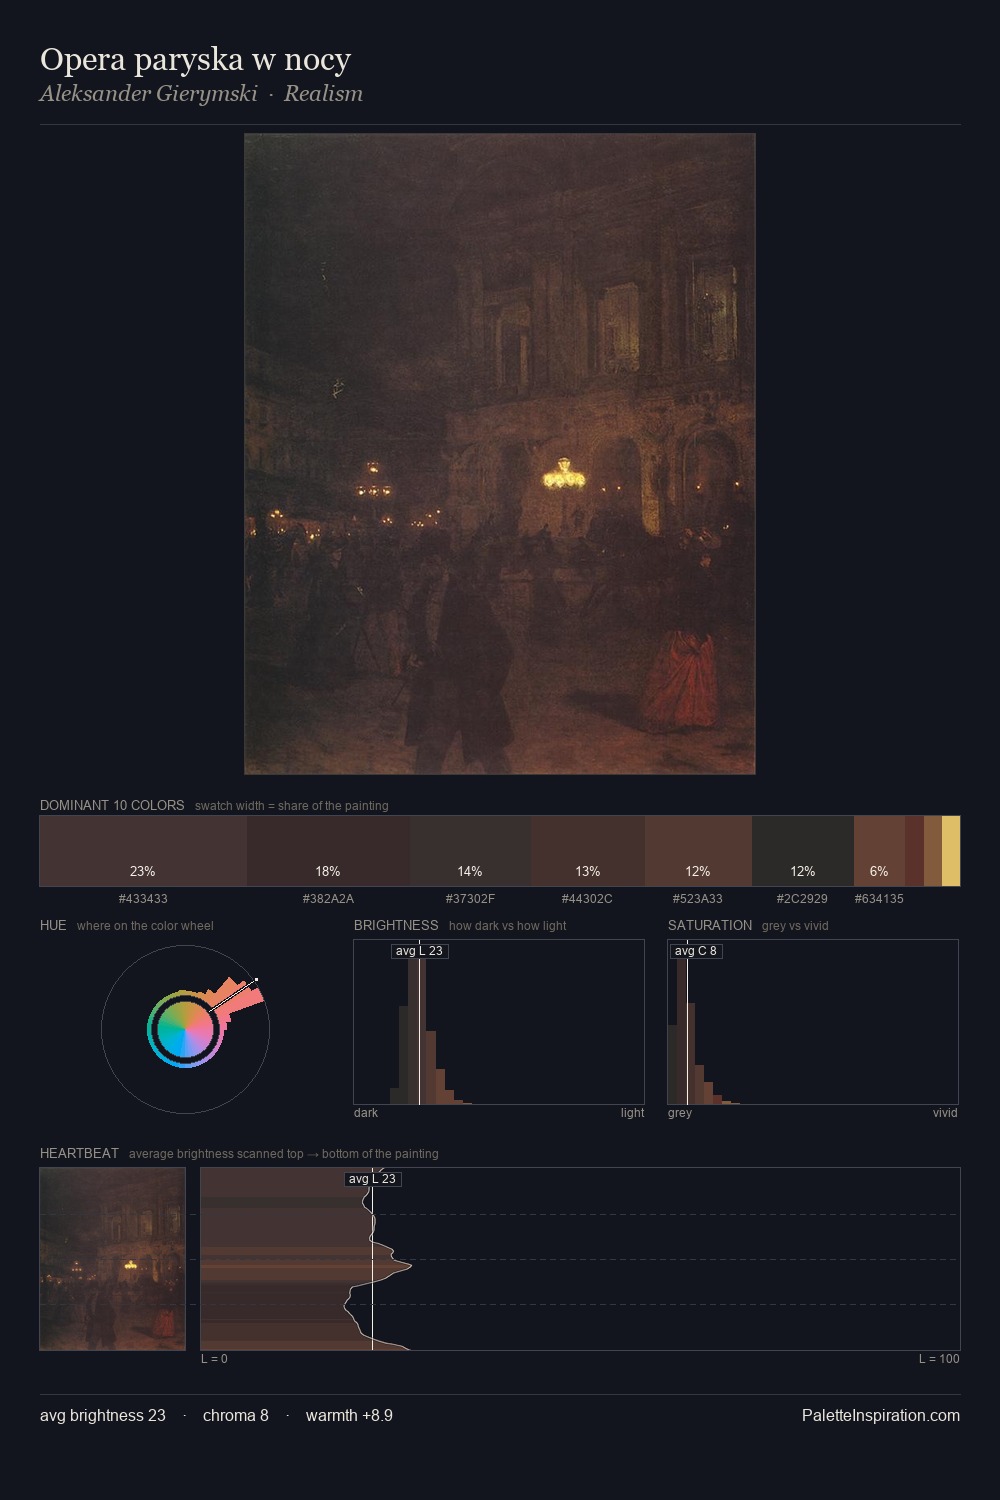Select the #523A33 color swatch

698,851
